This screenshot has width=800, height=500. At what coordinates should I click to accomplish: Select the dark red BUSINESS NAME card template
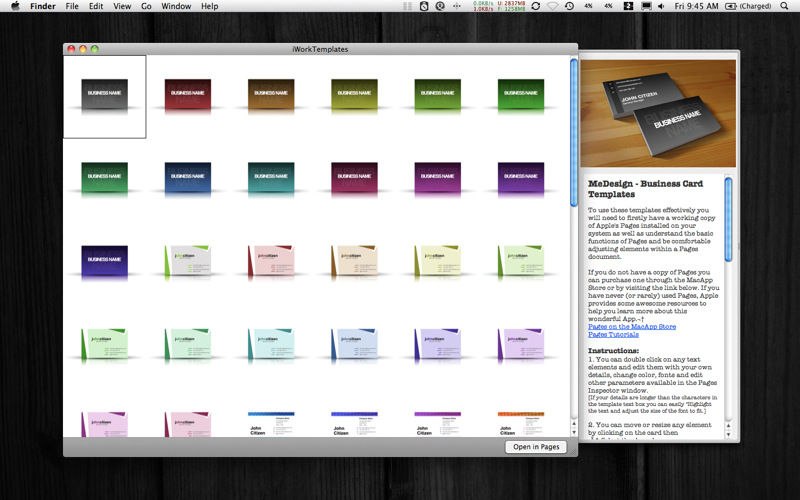188,95
